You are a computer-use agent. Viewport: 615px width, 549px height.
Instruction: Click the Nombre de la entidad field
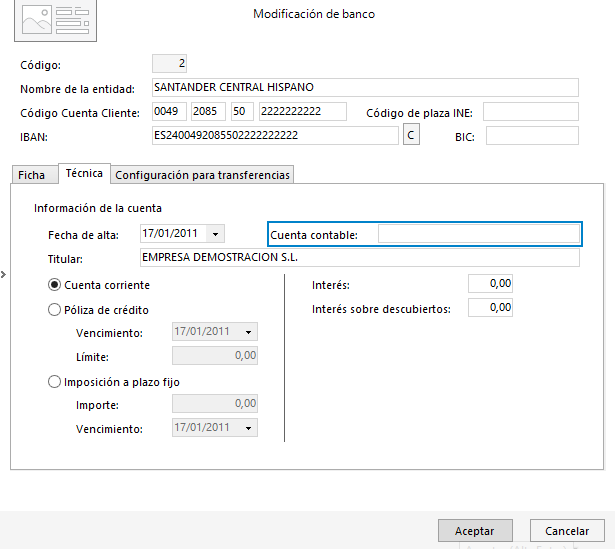point(365,88)
